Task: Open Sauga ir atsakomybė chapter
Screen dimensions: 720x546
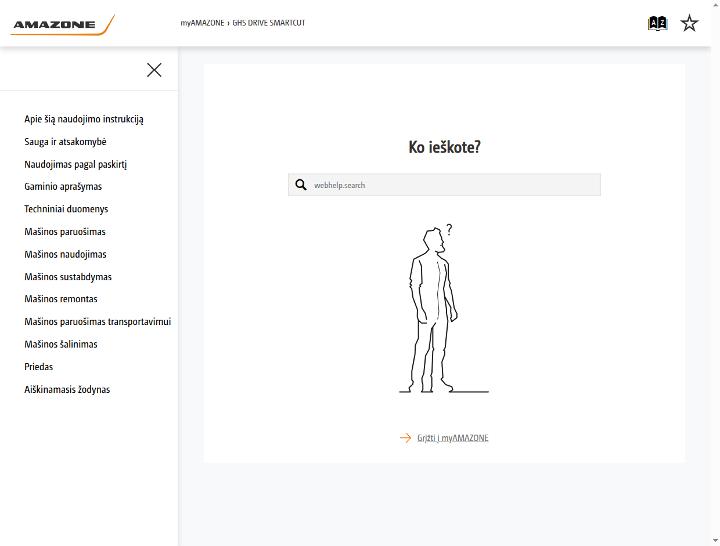Action: [x=65, y=142]
